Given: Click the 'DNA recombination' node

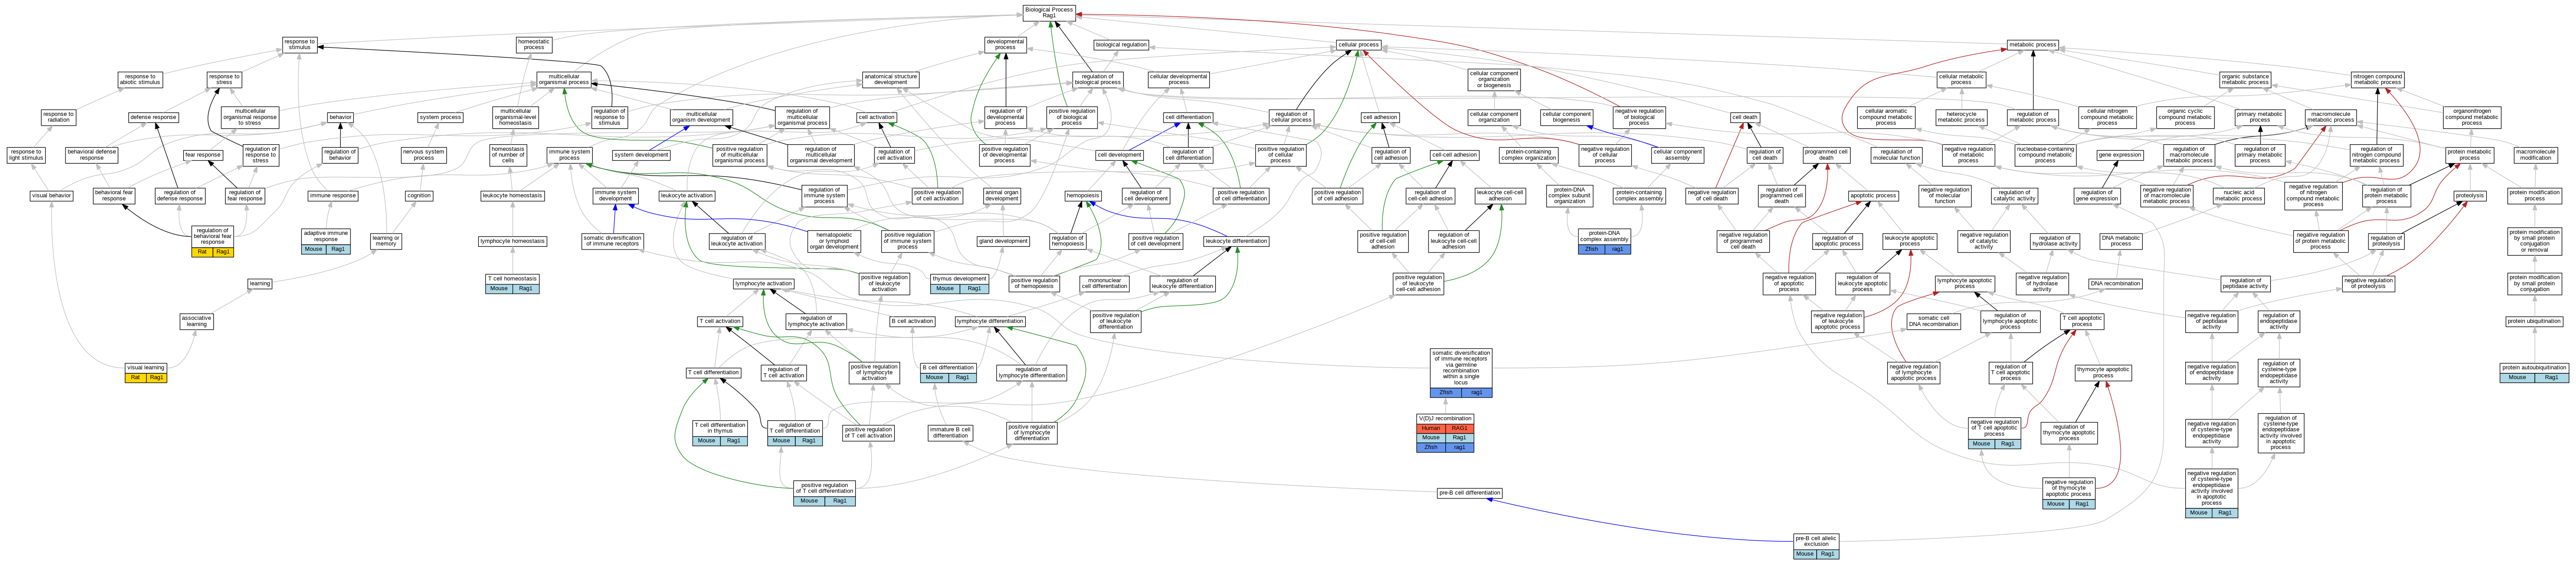Looking at the screenshot, I should tap(2115, 284).
